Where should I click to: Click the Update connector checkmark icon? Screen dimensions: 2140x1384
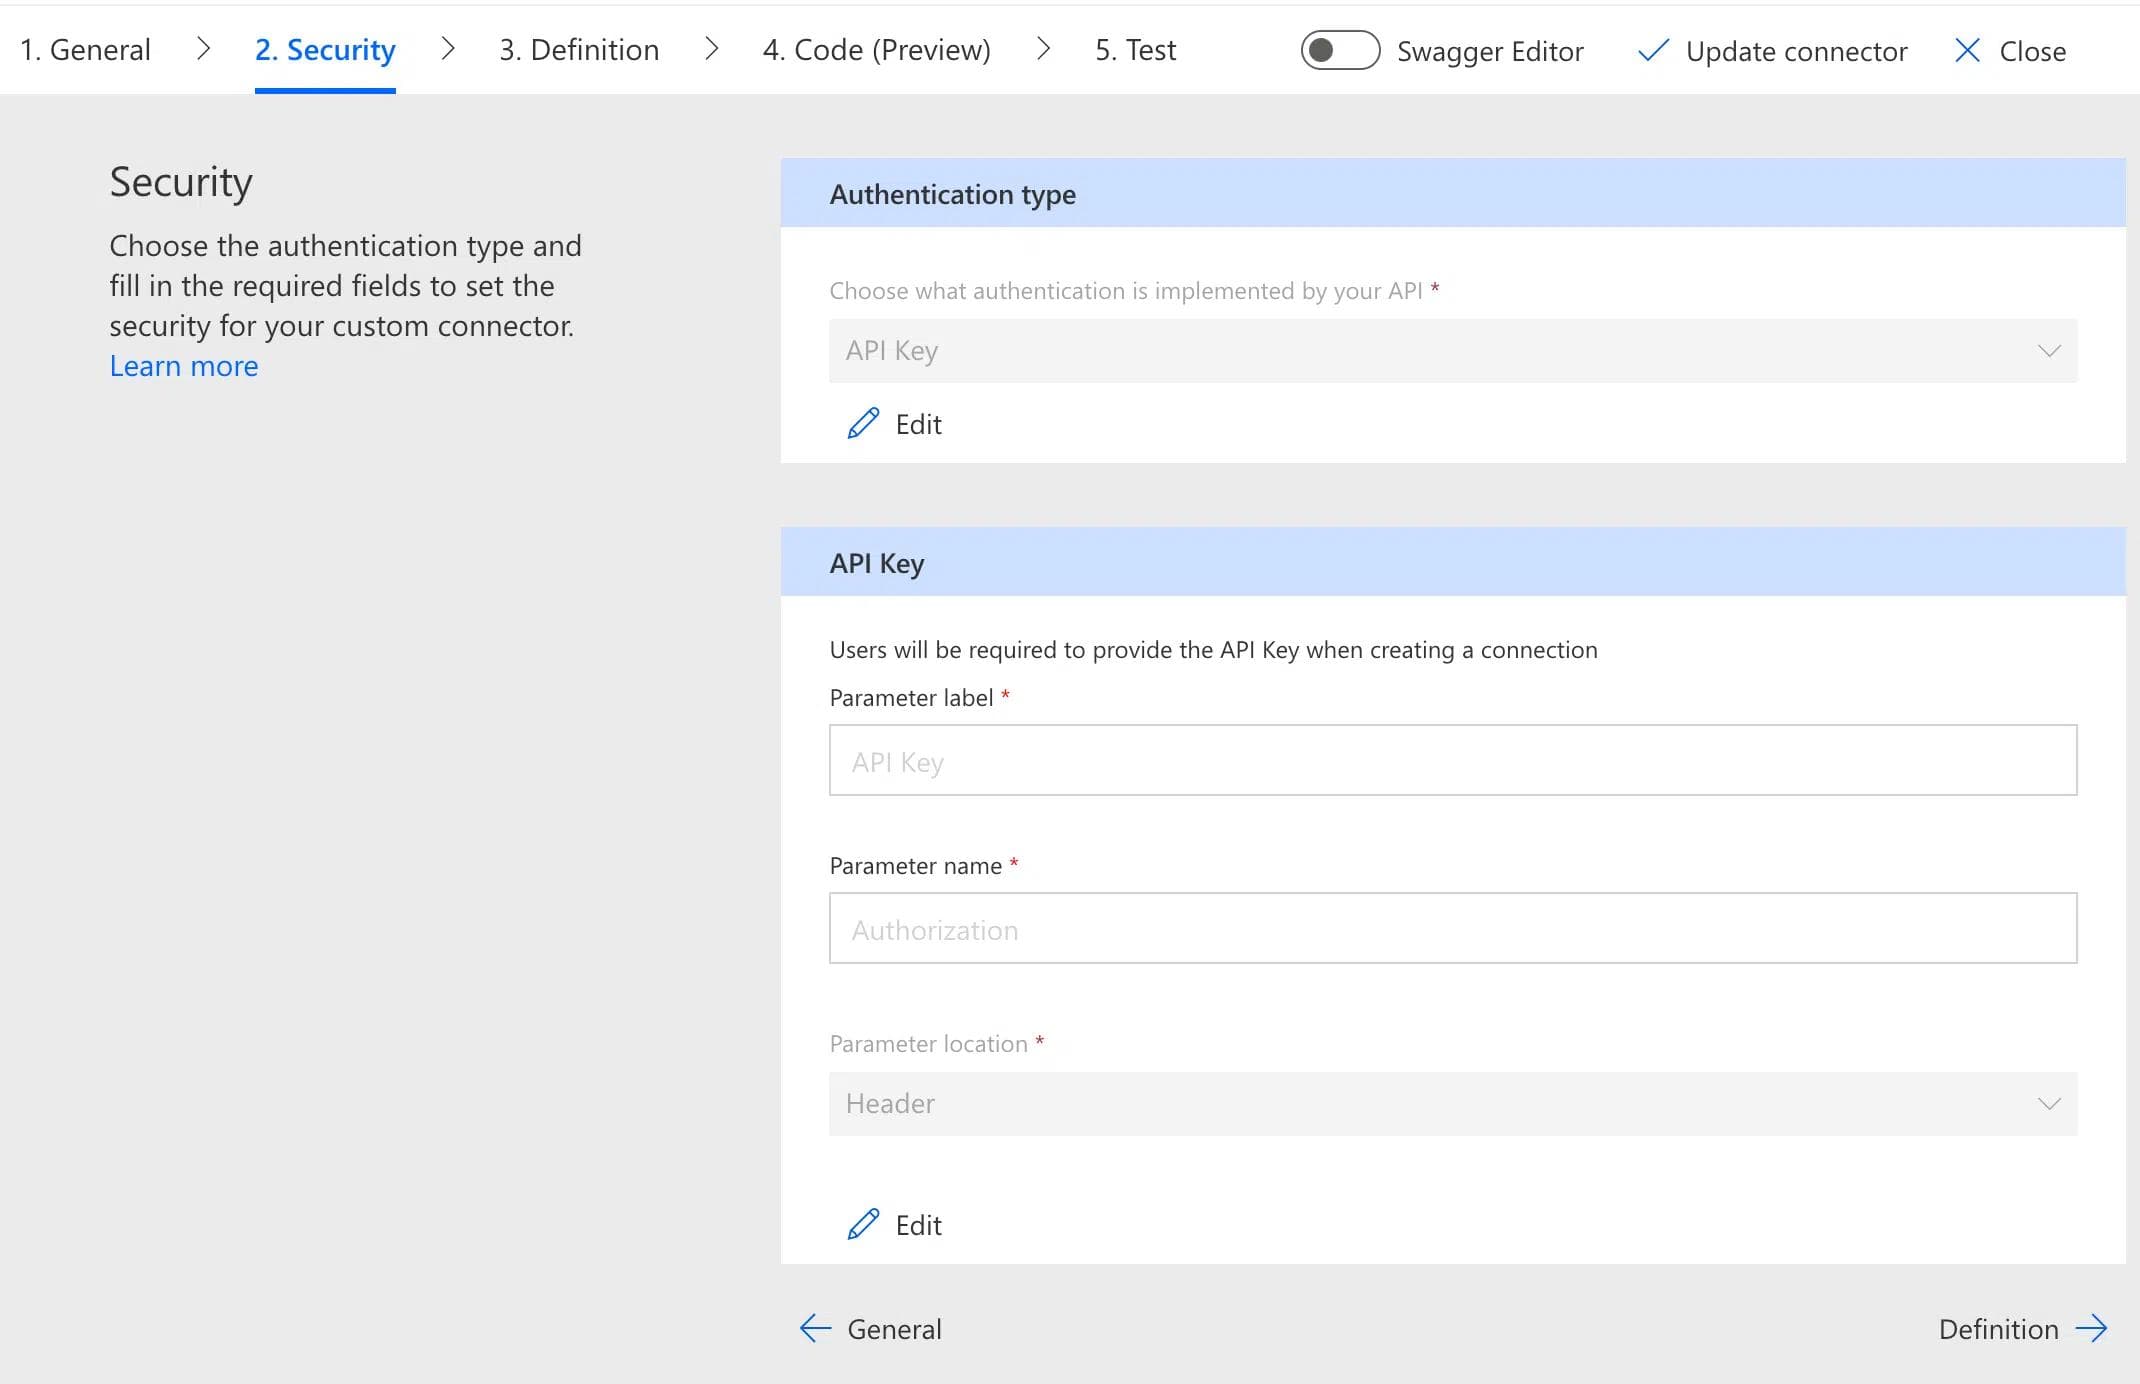(1653, 51)
